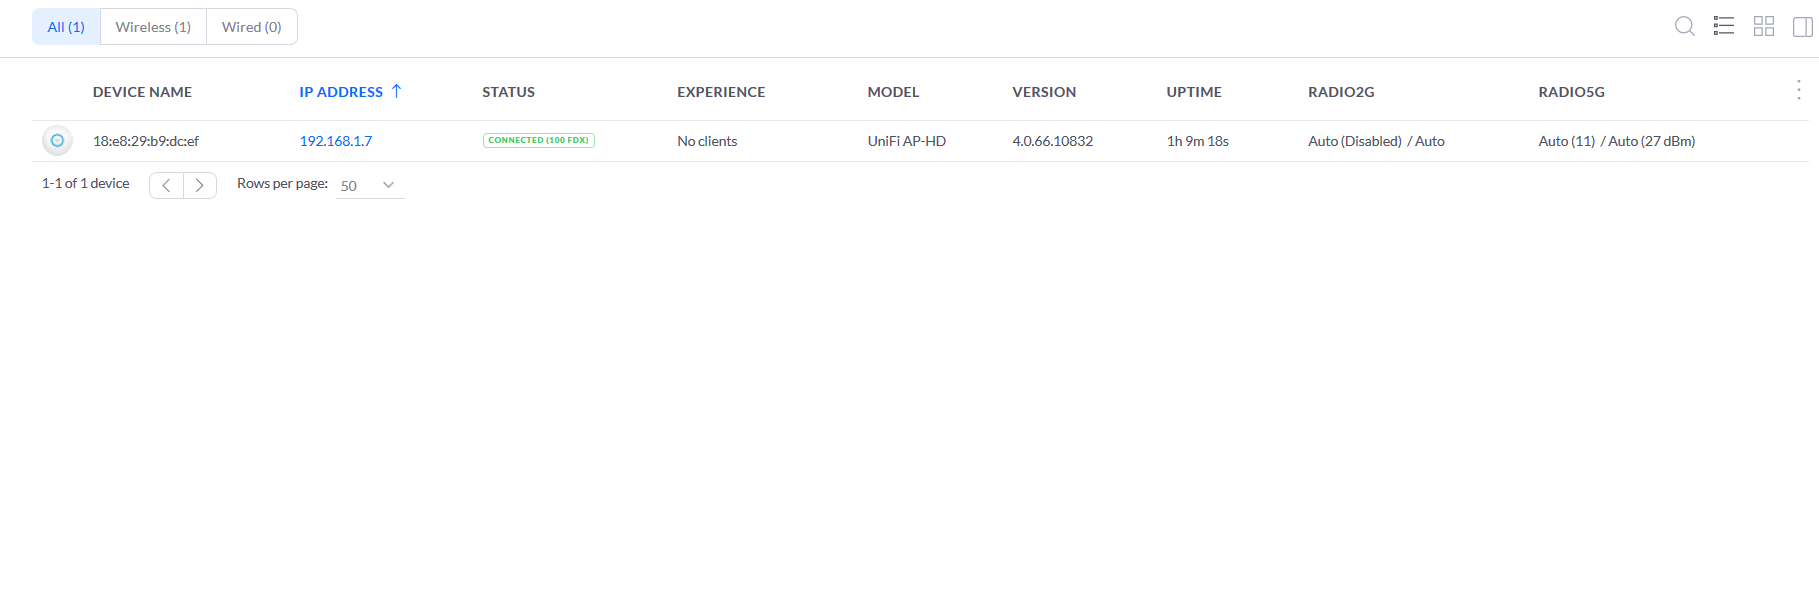This screenshot has height=613, width=1819.
Task: Sort by Uptime column
Action: [x=1194, y=92]
